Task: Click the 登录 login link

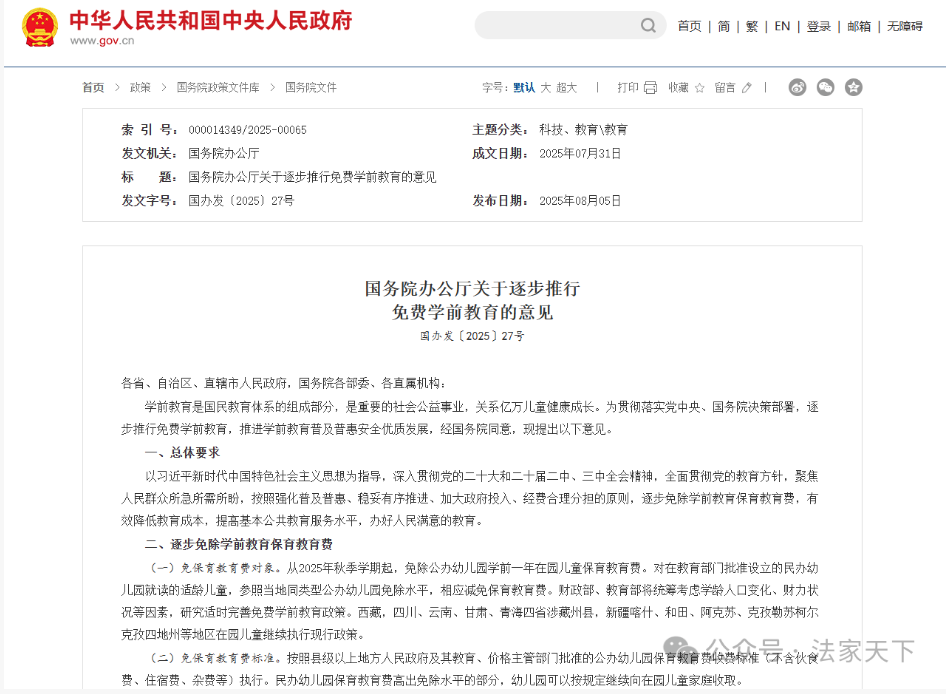Action: coord(819,26)
